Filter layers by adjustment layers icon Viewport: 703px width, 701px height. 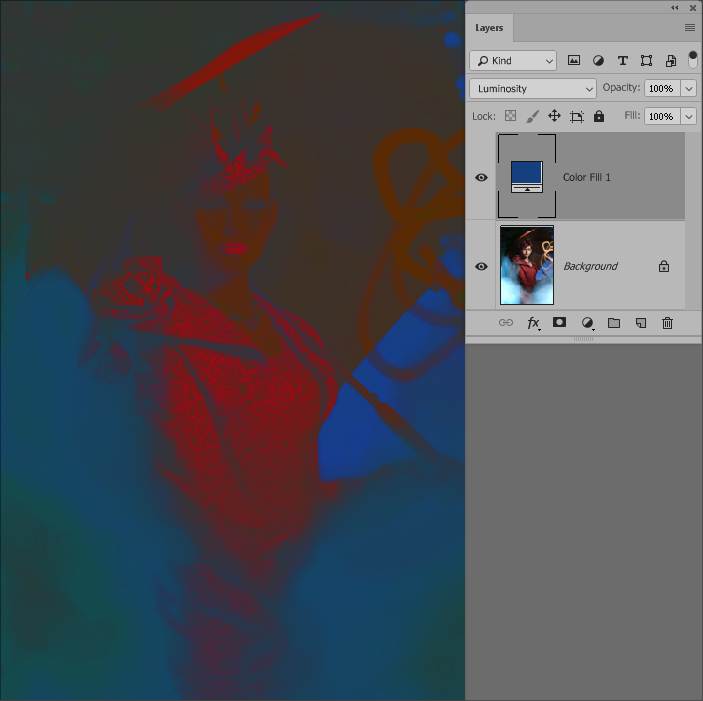pos(598,61)
